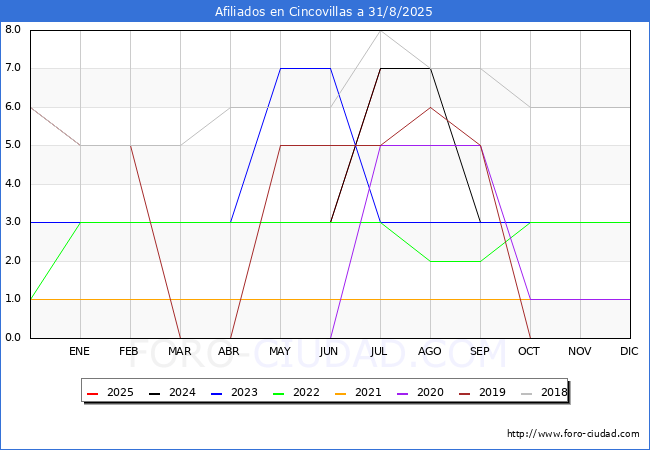Screen dimensions: 650x450
Task: Click the black 2024 legend color swatch
Action: pyautogui.click(x=154, y=393)
